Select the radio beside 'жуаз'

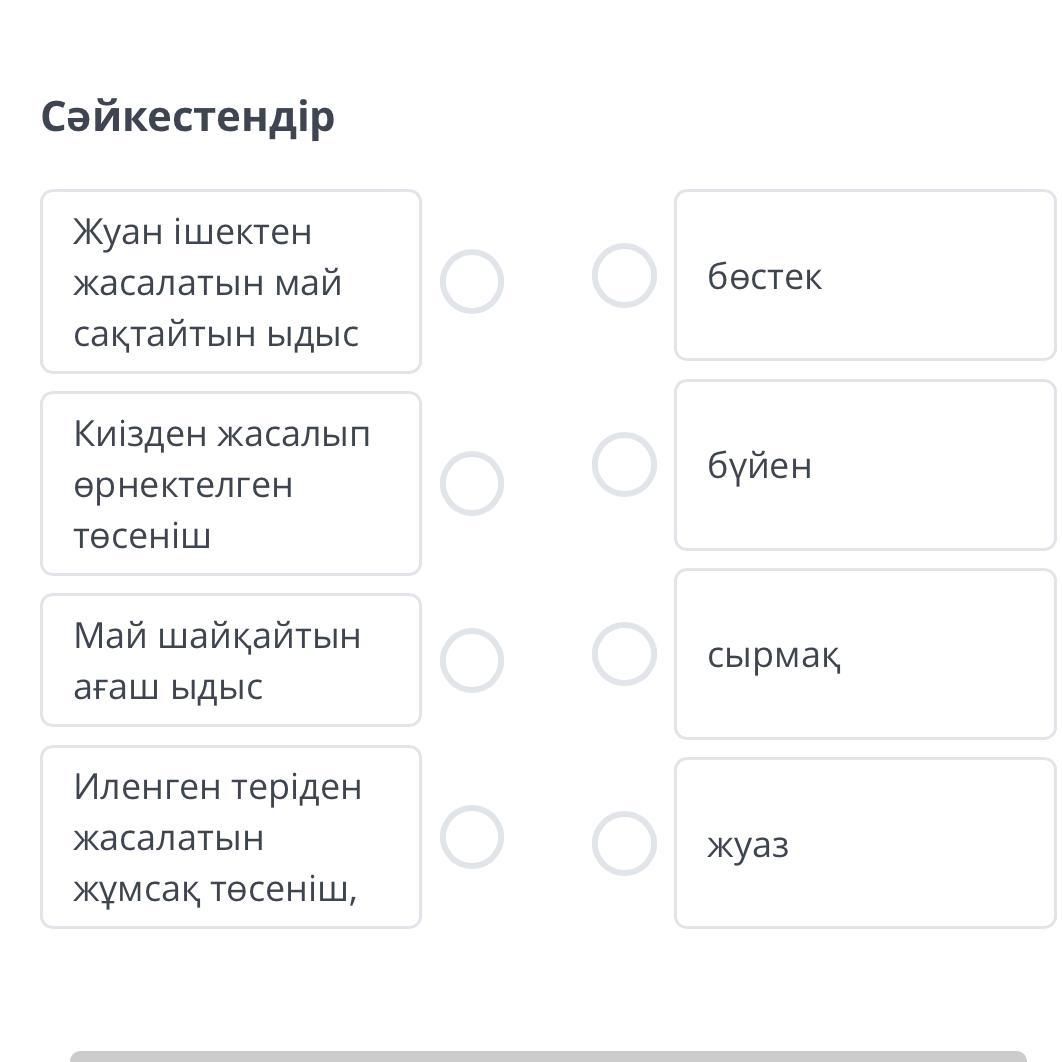624,843
